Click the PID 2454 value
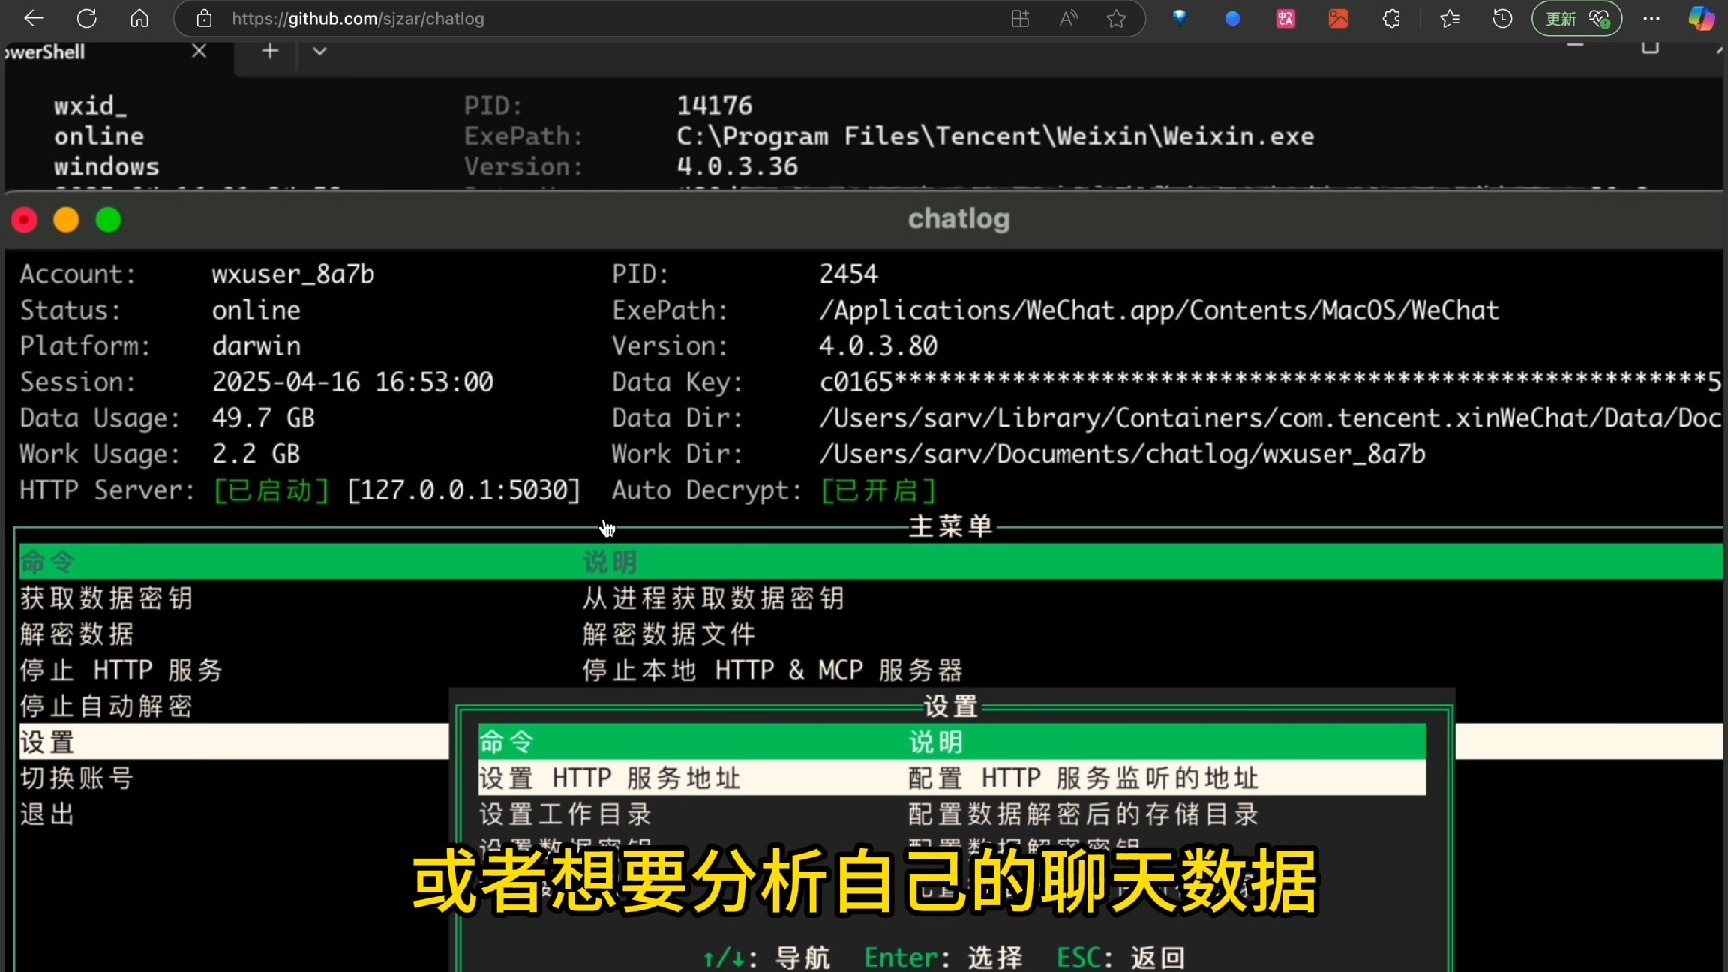 click(848, 274)
